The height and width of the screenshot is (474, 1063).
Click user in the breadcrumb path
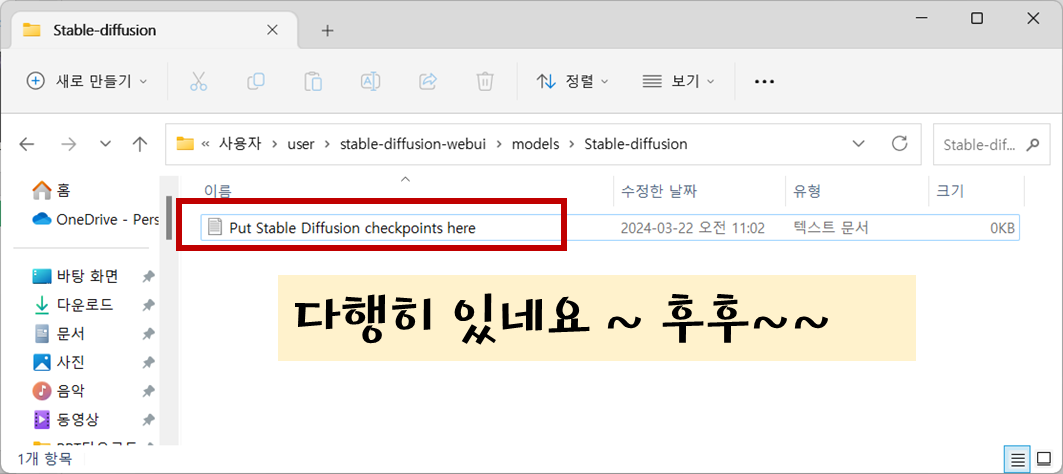(x=301, y=144)
